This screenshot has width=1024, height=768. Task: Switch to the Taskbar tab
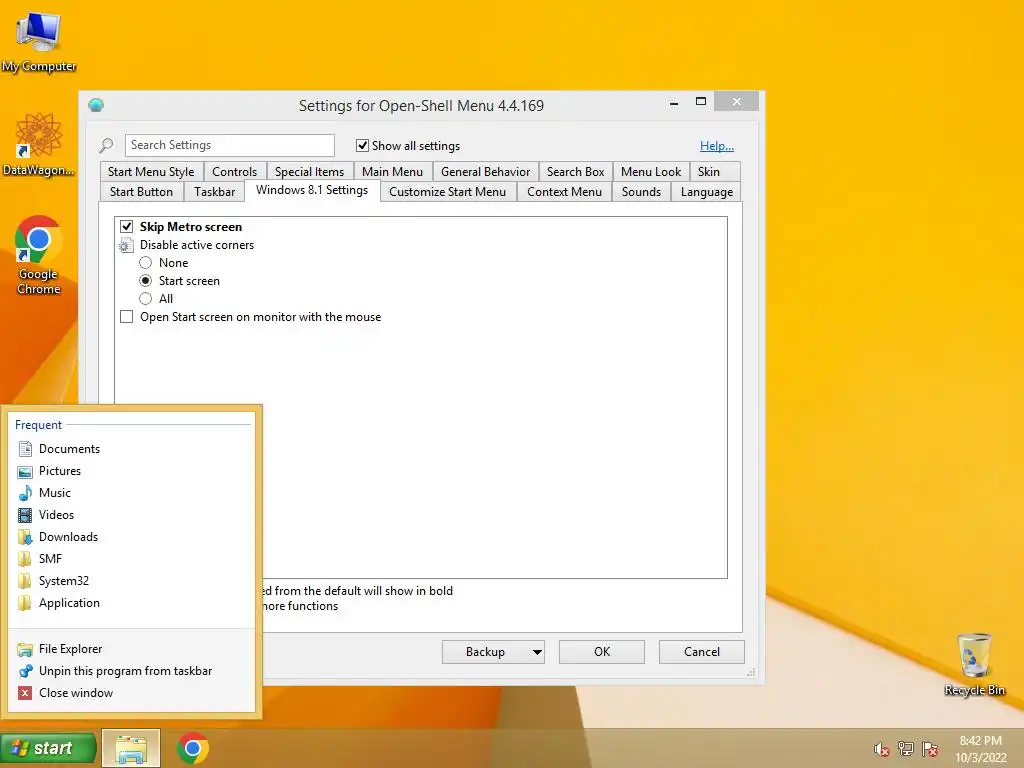click(x=214, y=192)
